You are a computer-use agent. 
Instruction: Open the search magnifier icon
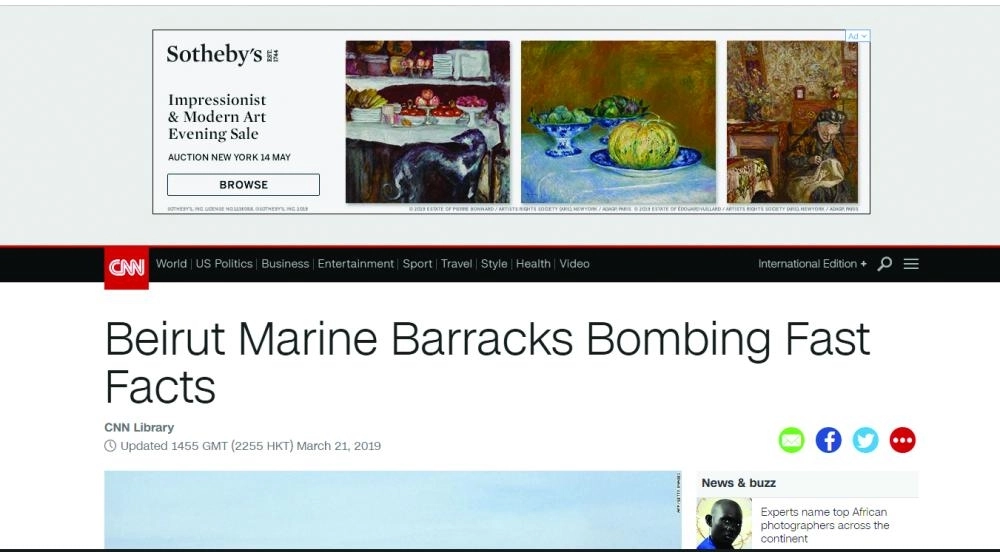point(885,264)
